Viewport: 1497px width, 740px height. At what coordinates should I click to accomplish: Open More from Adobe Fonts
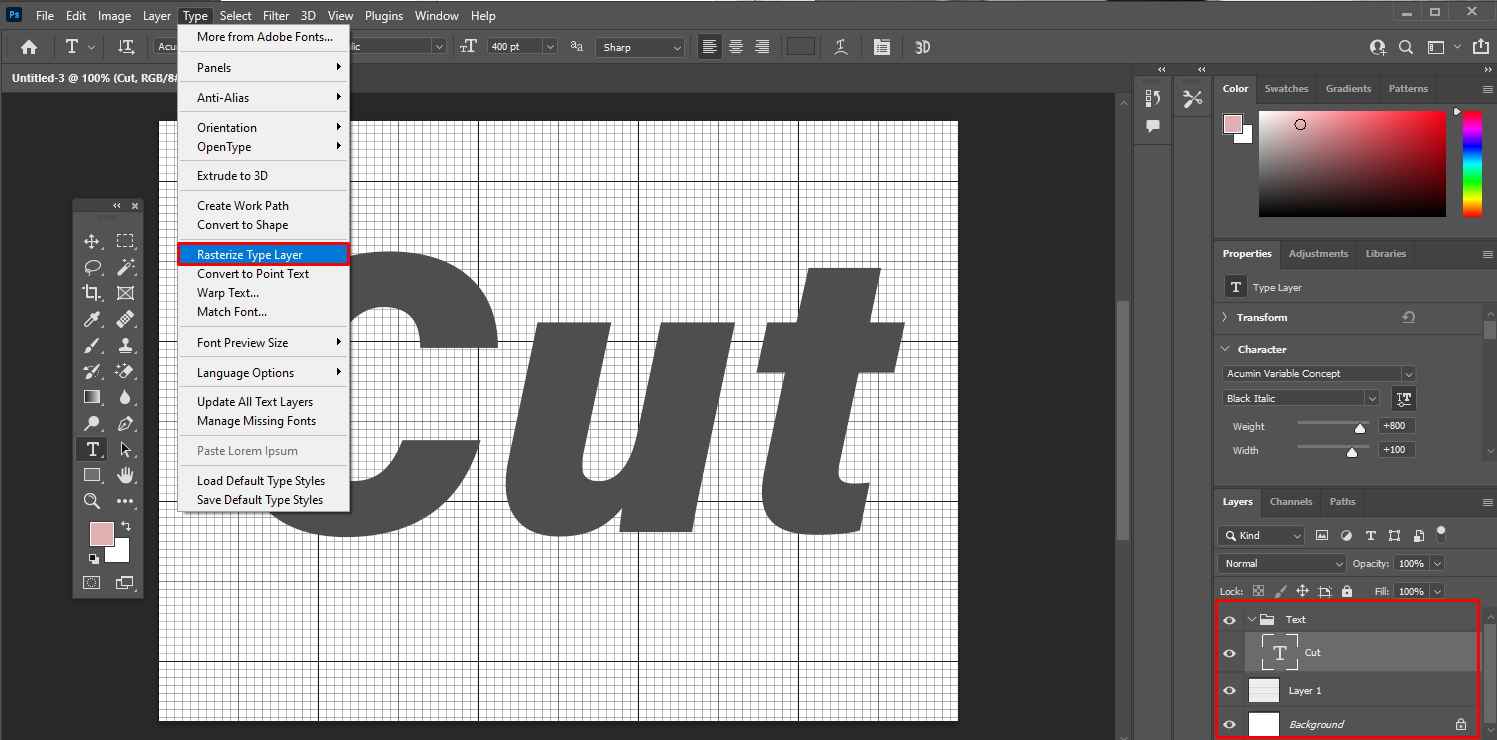262,36
